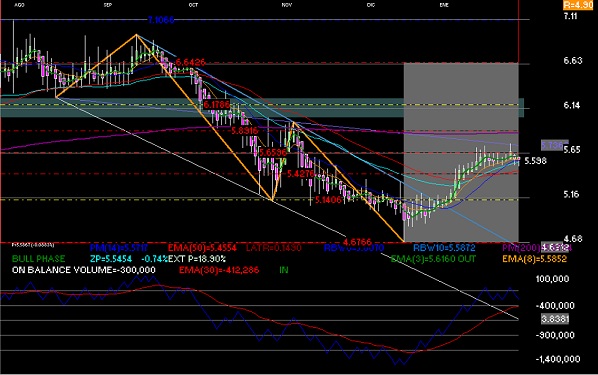The width and height of the screenshot is (598, 375).
Task: Select the 5.8916 level label
Action: pos(245,131)
